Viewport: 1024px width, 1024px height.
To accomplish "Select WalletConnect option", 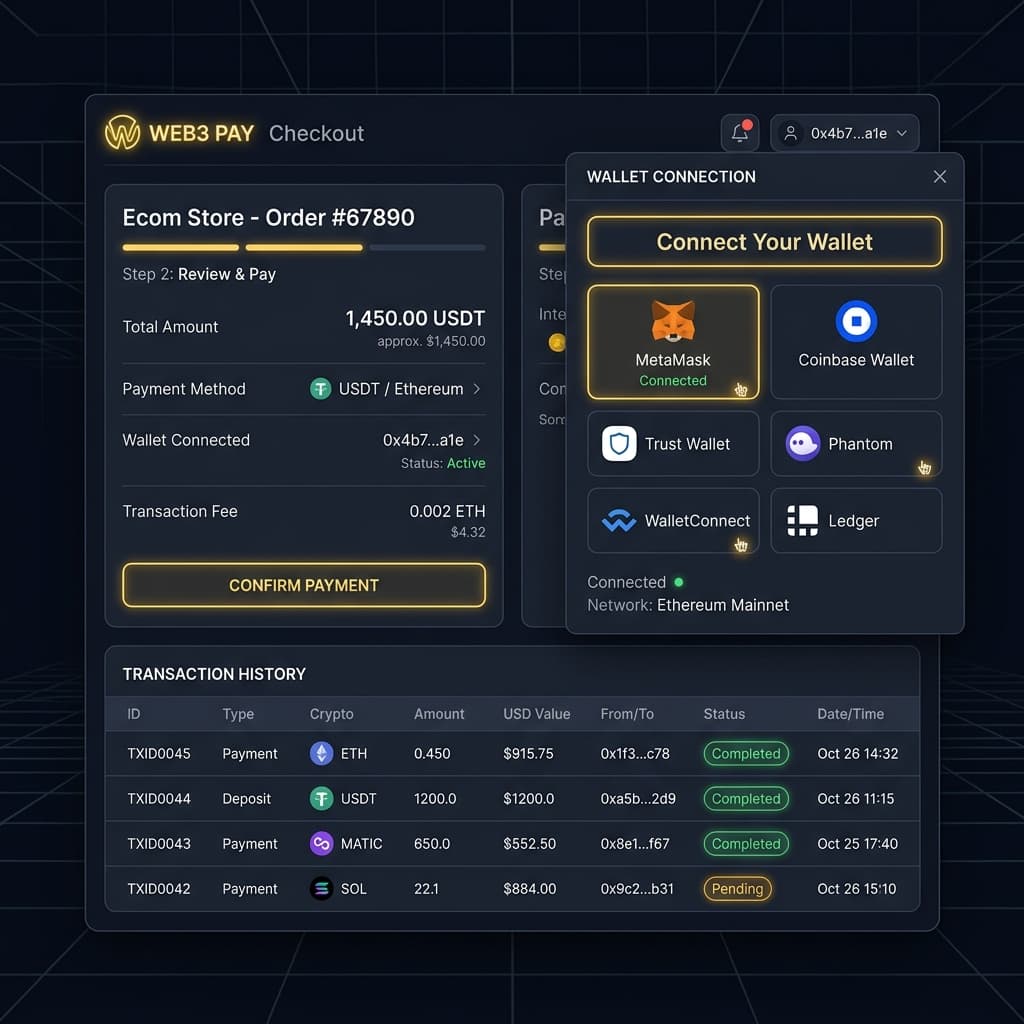I will pos(673,520).
